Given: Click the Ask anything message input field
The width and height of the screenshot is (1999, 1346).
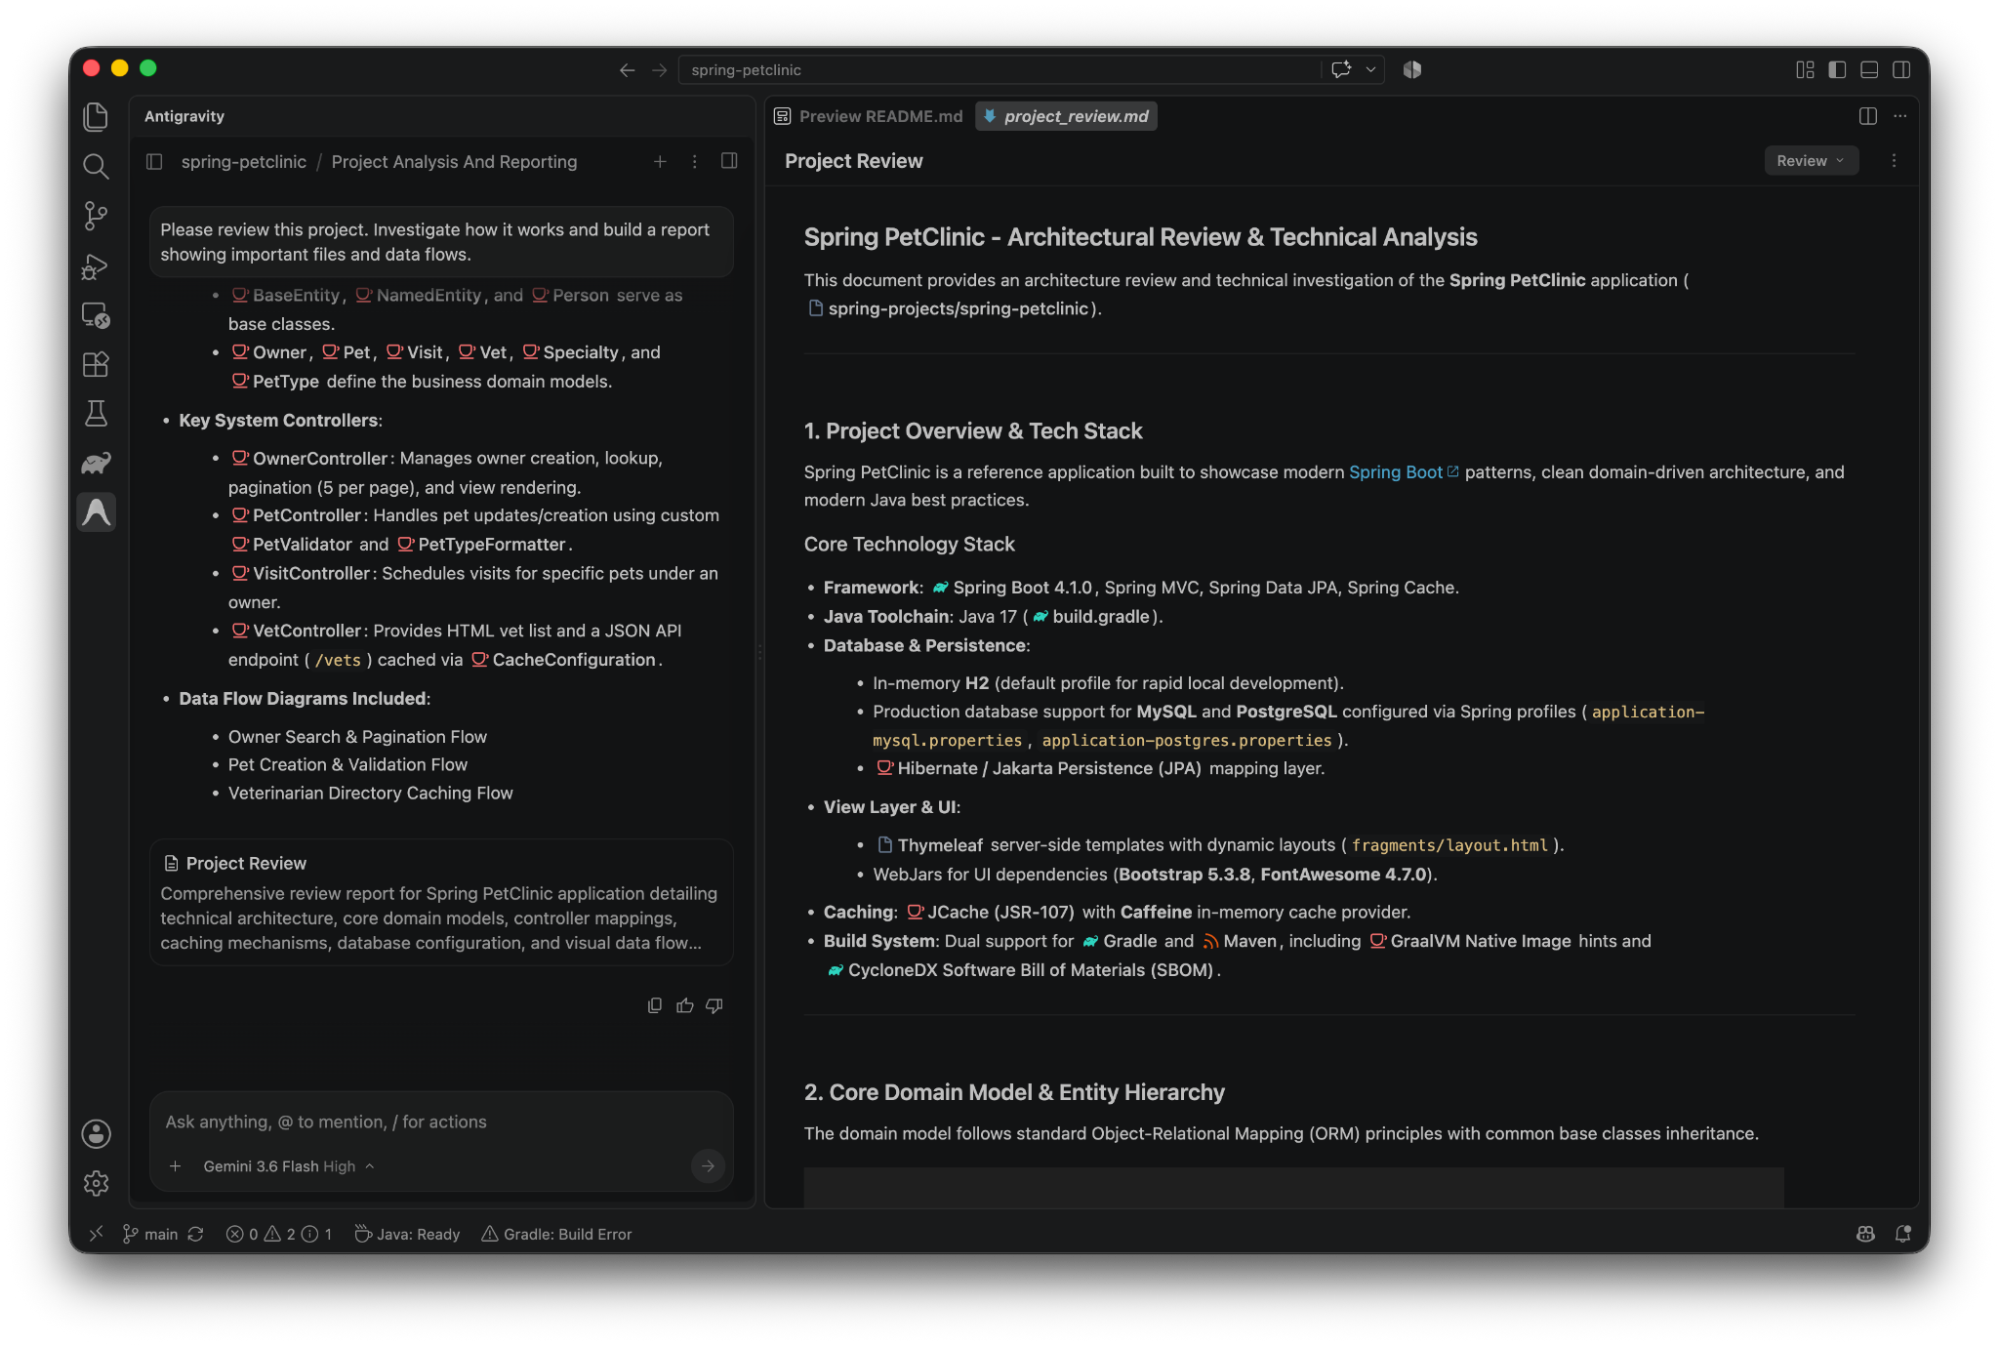Looking at the screenshot, I should pyautogui.click(x=441, y=1122).
